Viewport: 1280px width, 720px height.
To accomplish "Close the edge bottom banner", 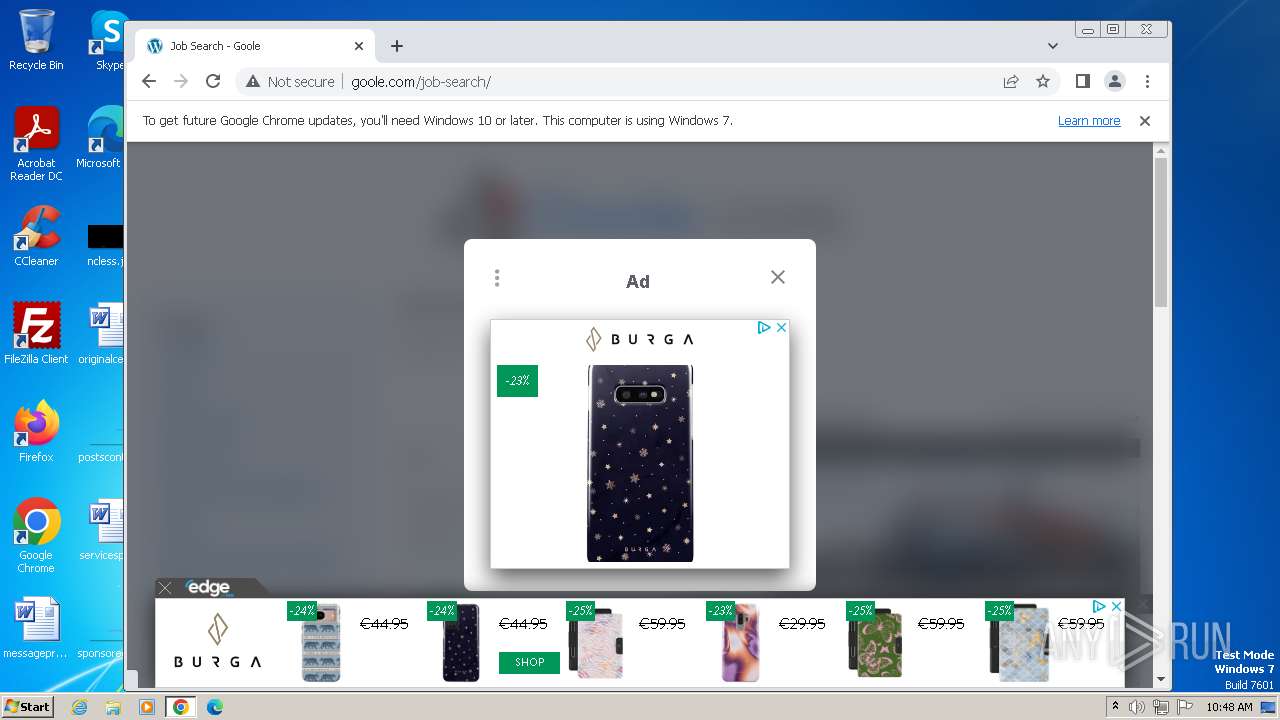I will [x=165, y=588].
